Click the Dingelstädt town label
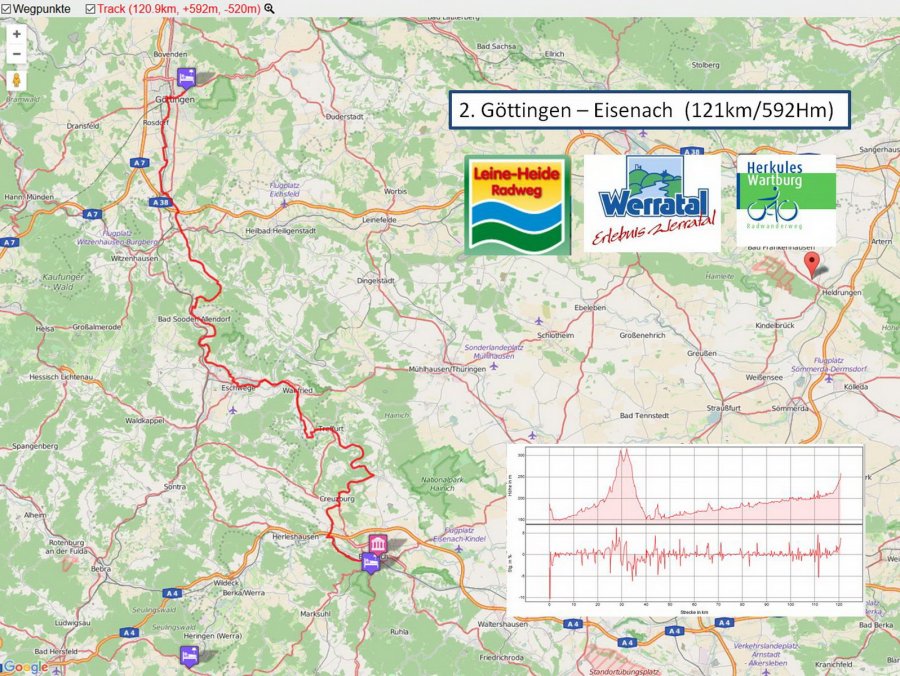 tap(376, 281)
